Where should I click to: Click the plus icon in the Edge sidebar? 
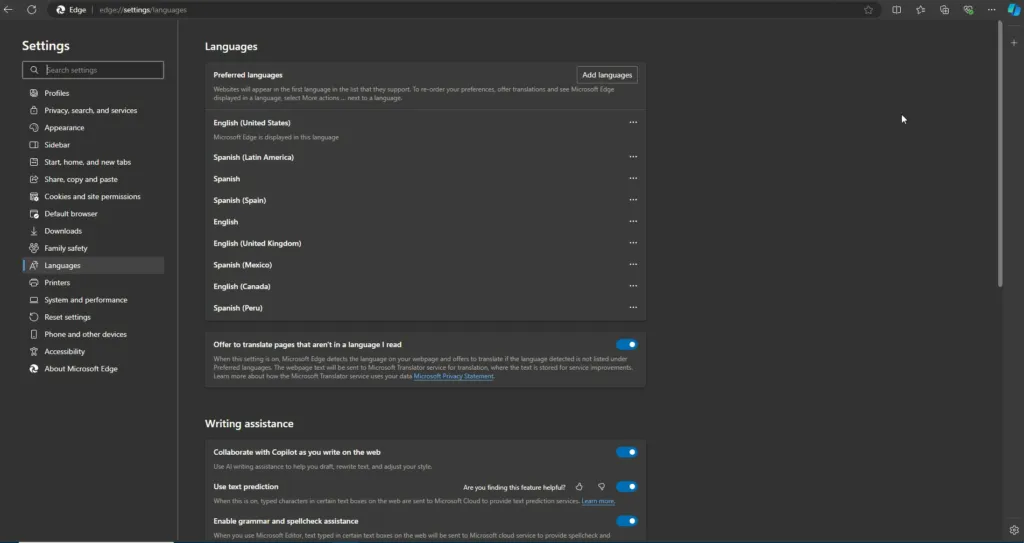(1014, 42)
